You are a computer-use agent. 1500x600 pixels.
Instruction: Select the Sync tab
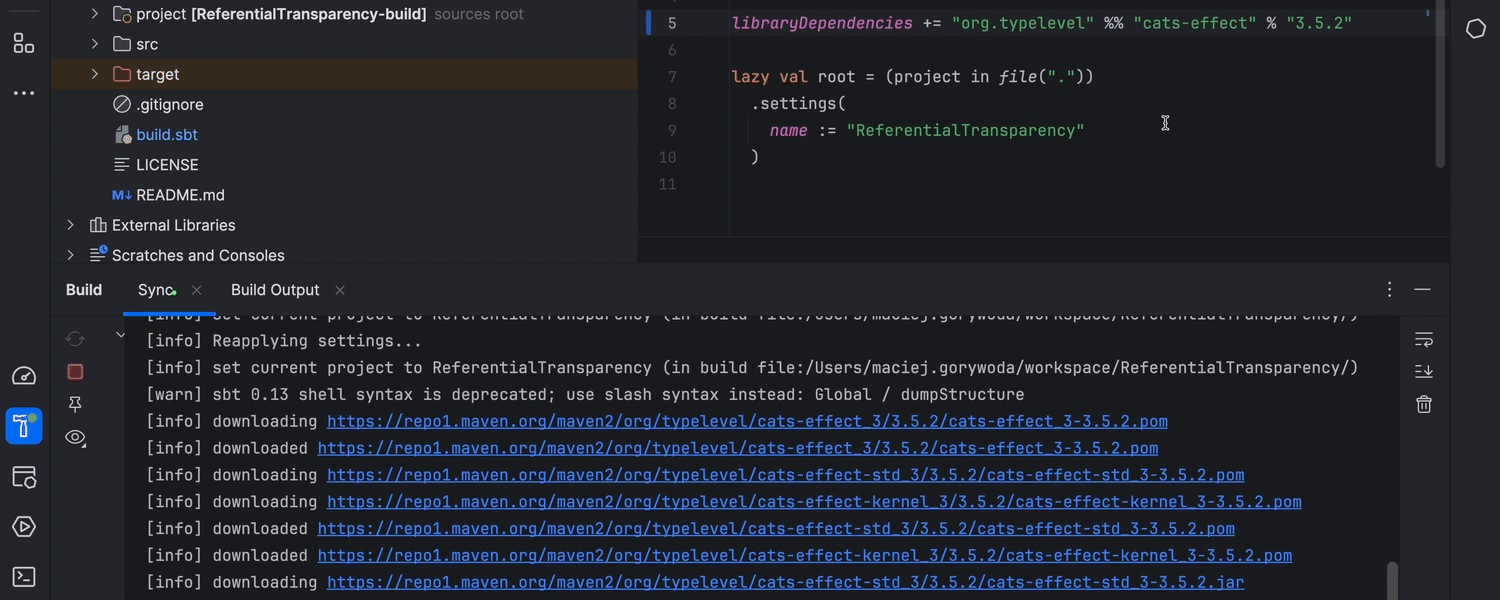coord(155,290)
